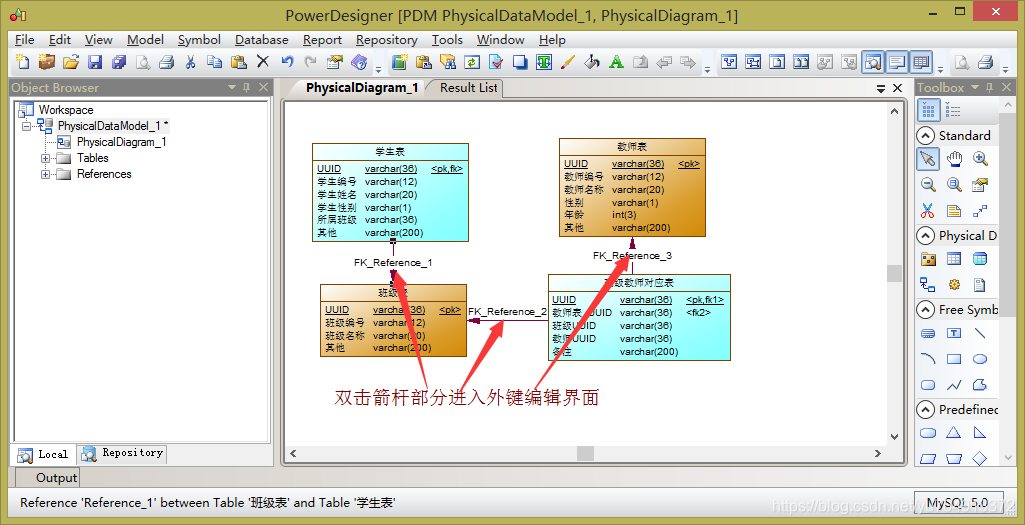
Task: Select the Note tool in Toolbox
Action: (x=954, y=211)
